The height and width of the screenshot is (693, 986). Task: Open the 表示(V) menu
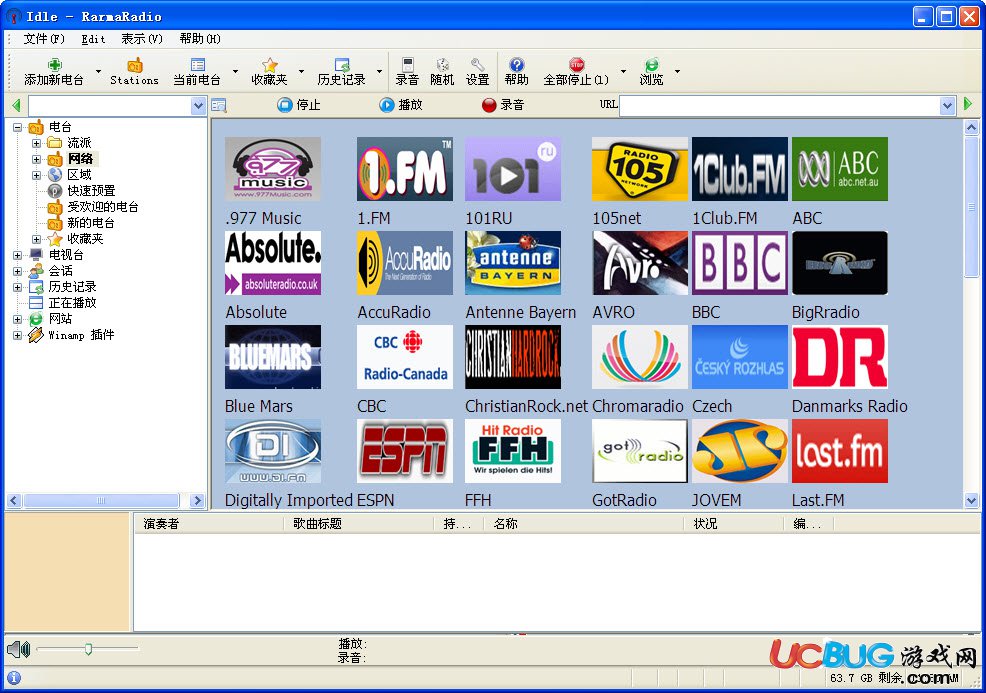coord(141,39)
